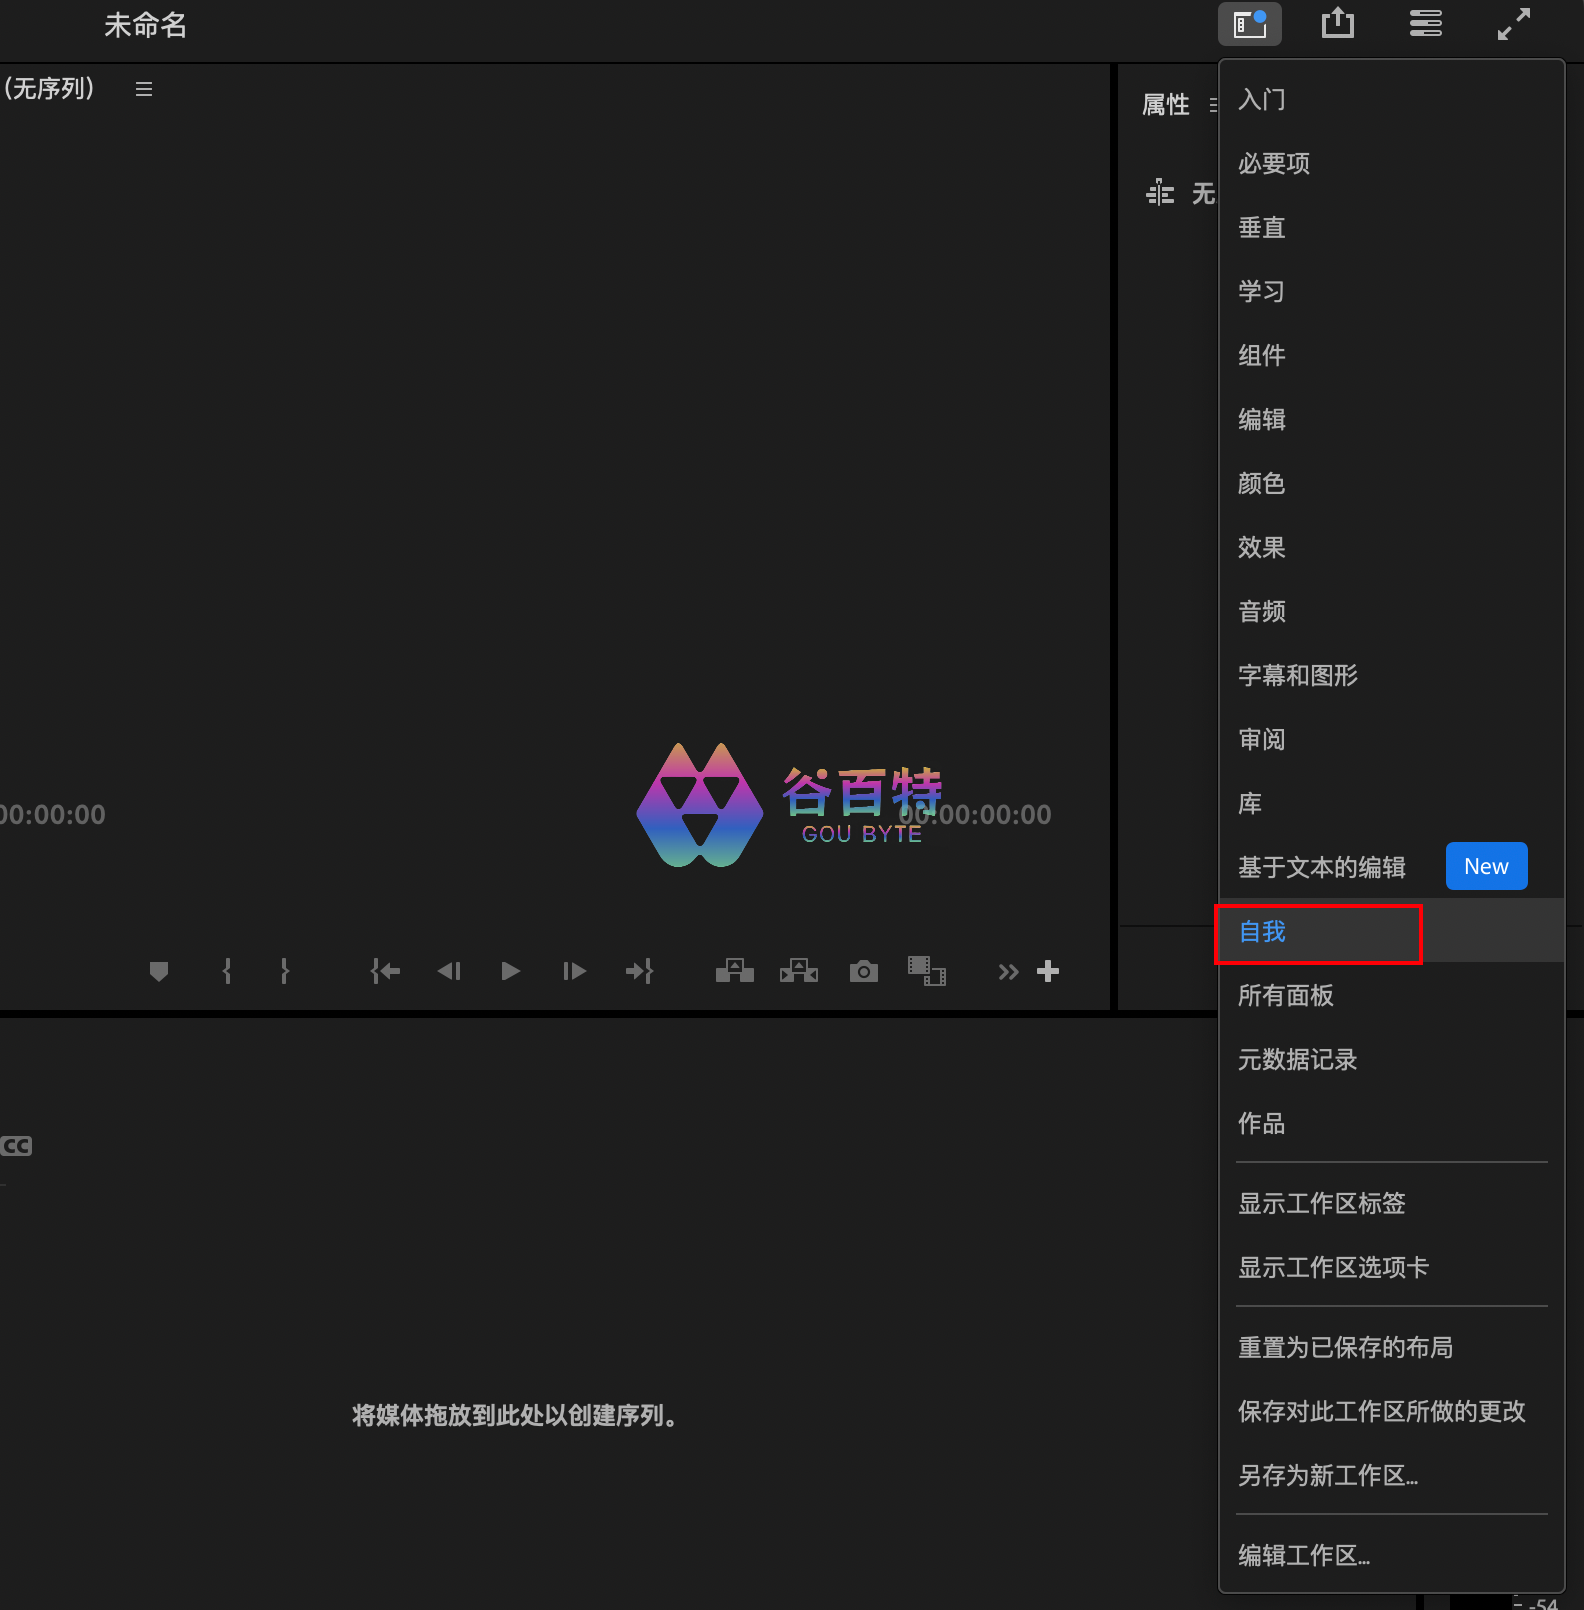Click the Quick Export share icon
The width and height of the screenshot is (1584, 1610).
click(x=1337, y=24)
